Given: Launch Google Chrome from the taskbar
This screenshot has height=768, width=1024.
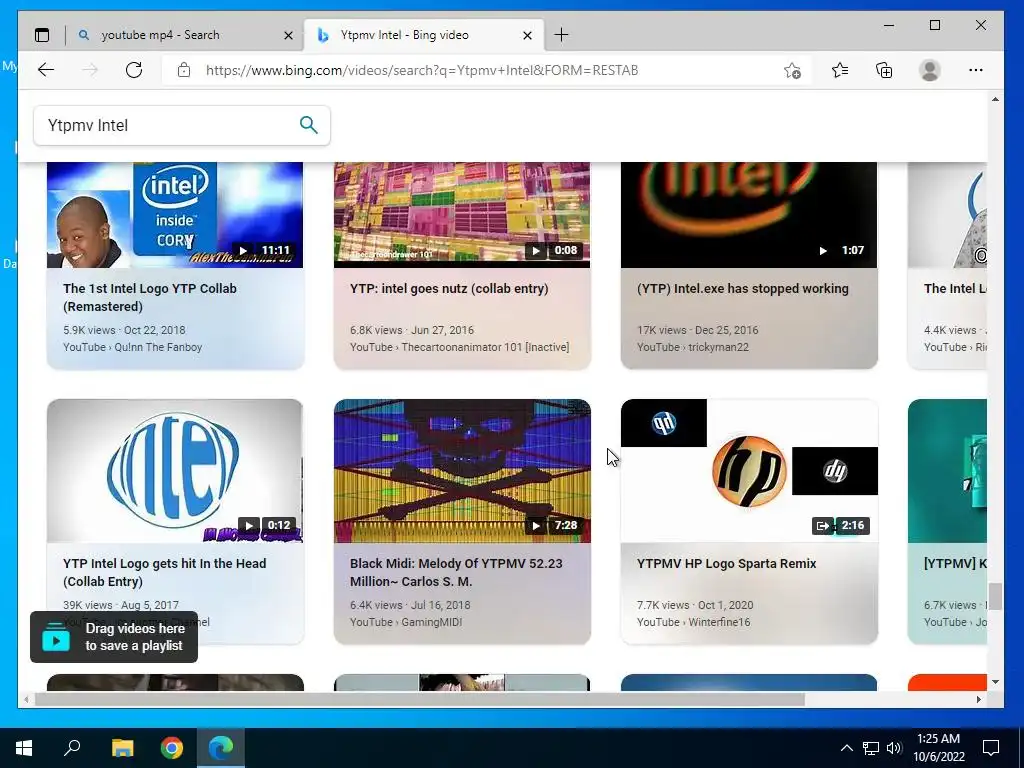Looking at the screenshot, I should 172,748.
